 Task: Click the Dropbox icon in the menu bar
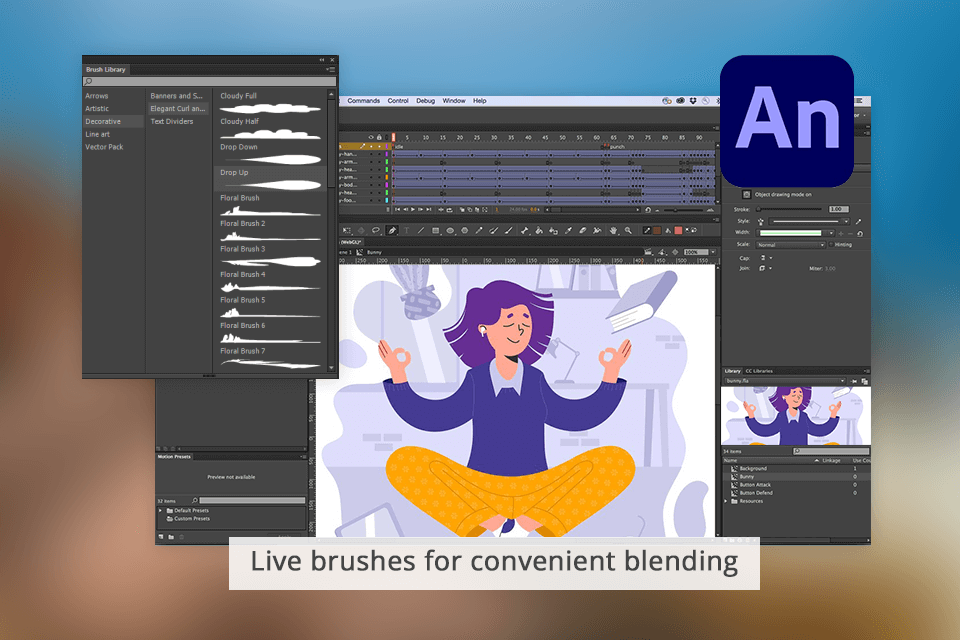pyautogui.click(x=693, y=100)
